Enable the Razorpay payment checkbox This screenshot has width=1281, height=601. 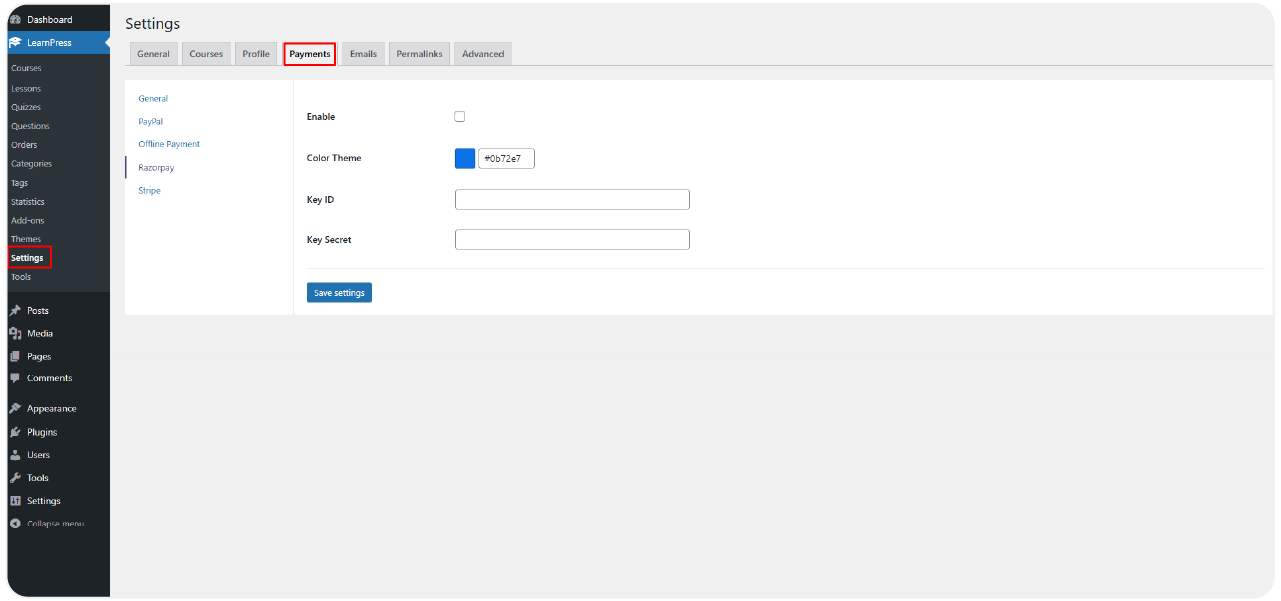460,117
